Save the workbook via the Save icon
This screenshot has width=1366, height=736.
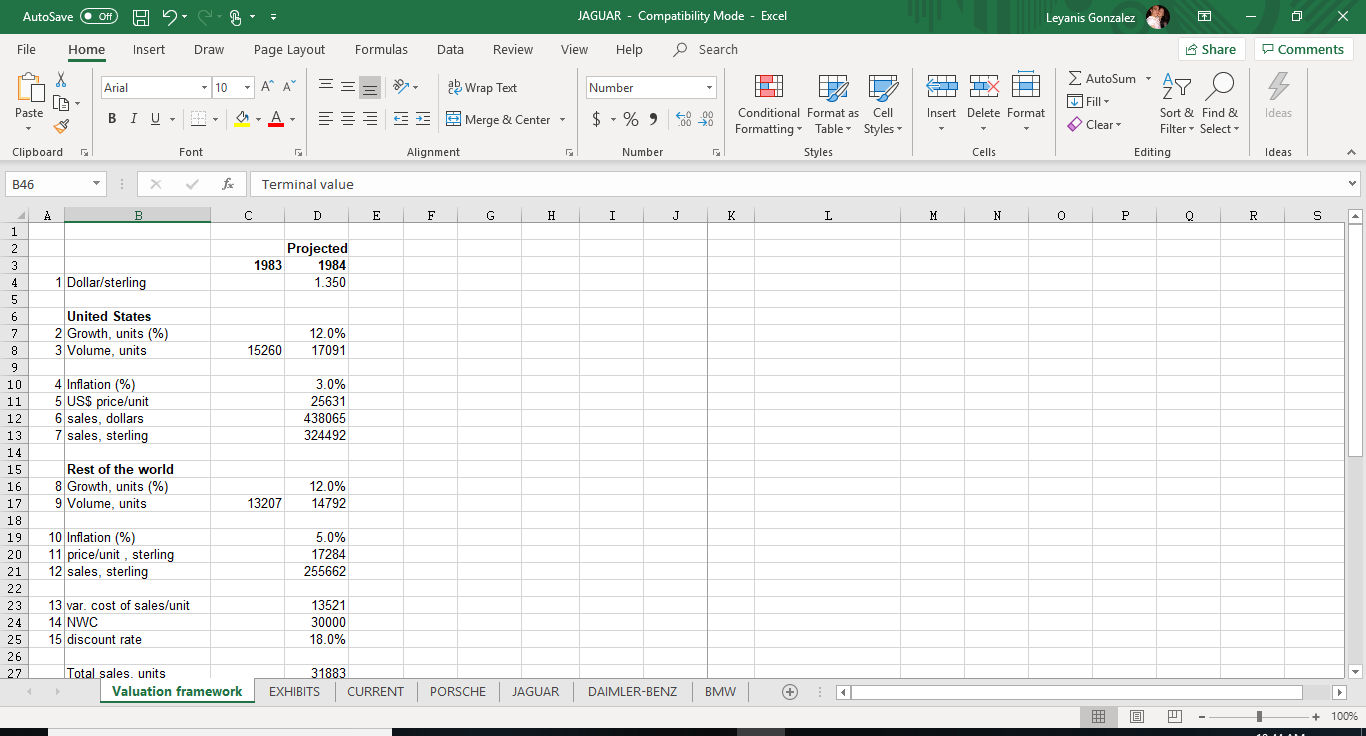[x=141, y=16]
